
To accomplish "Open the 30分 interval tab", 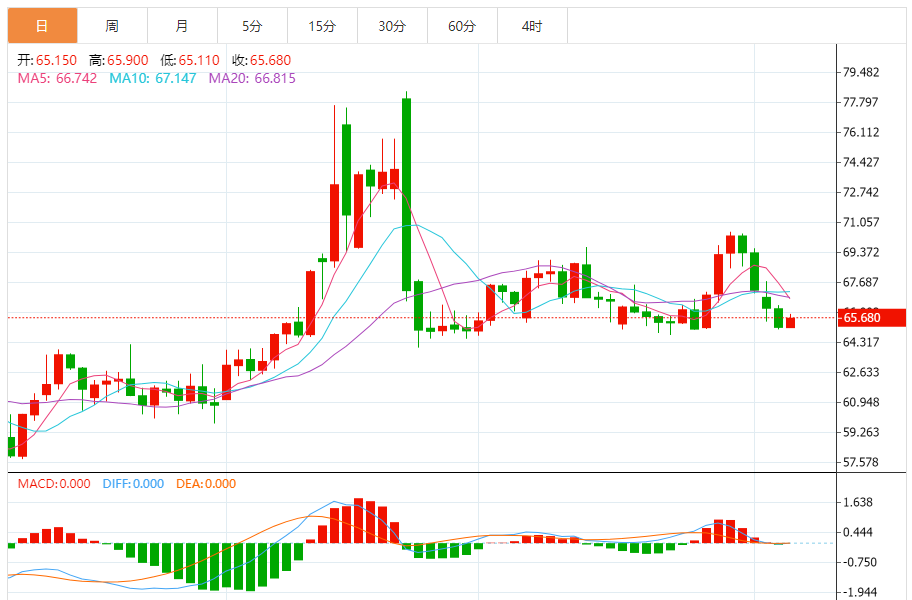I will (x=392, y=26).
